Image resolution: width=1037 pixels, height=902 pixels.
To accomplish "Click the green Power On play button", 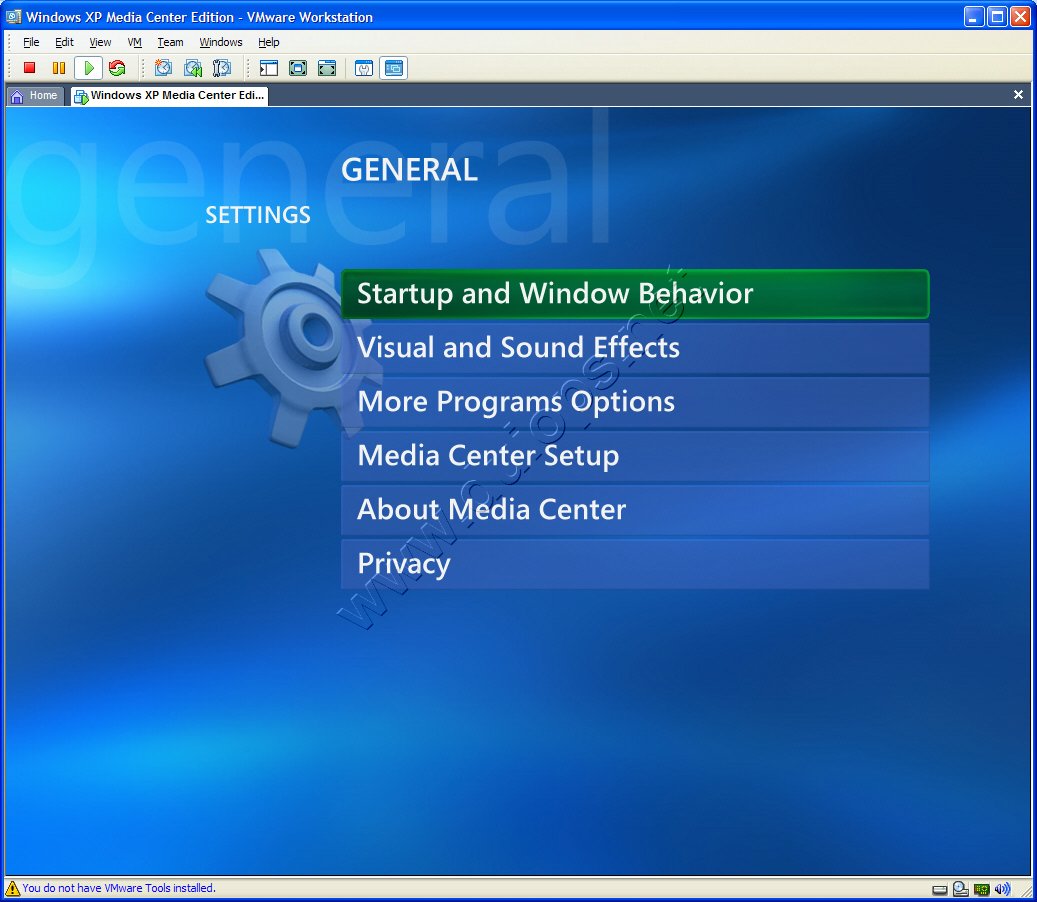I will (x=89, y=67).
